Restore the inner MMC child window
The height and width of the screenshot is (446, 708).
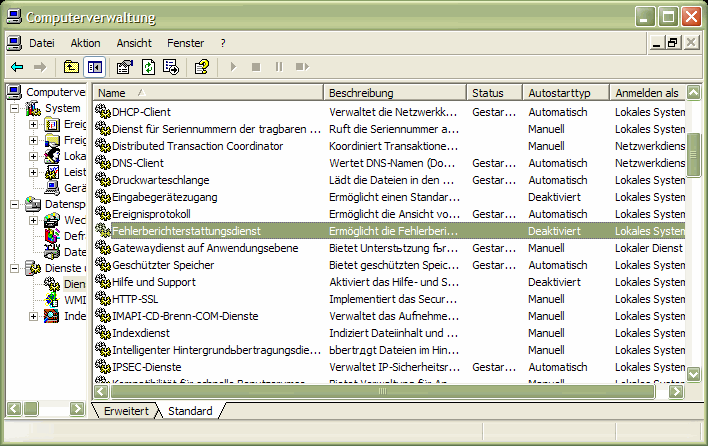pyautogui.click(x=673, y=43)
